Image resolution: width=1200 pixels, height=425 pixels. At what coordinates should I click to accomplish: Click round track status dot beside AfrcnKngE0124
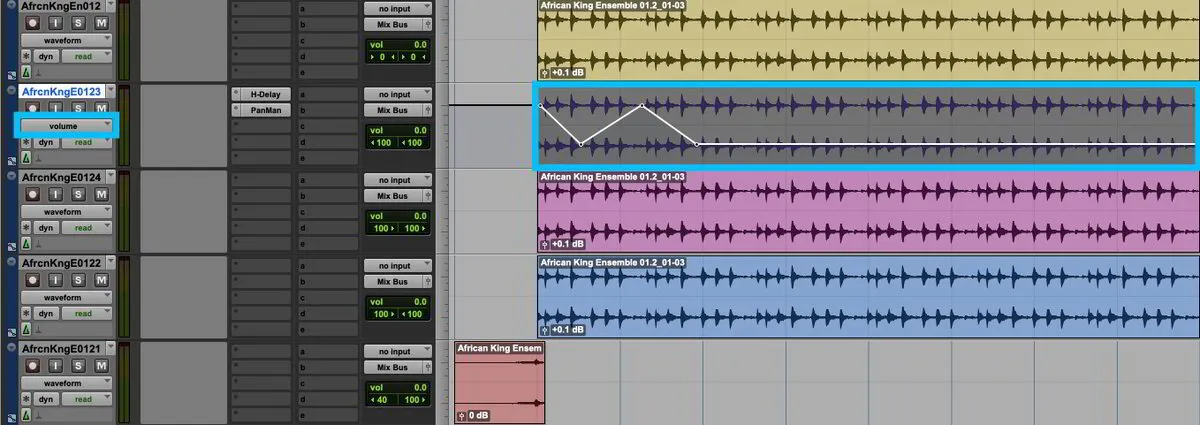pos(12,177)
